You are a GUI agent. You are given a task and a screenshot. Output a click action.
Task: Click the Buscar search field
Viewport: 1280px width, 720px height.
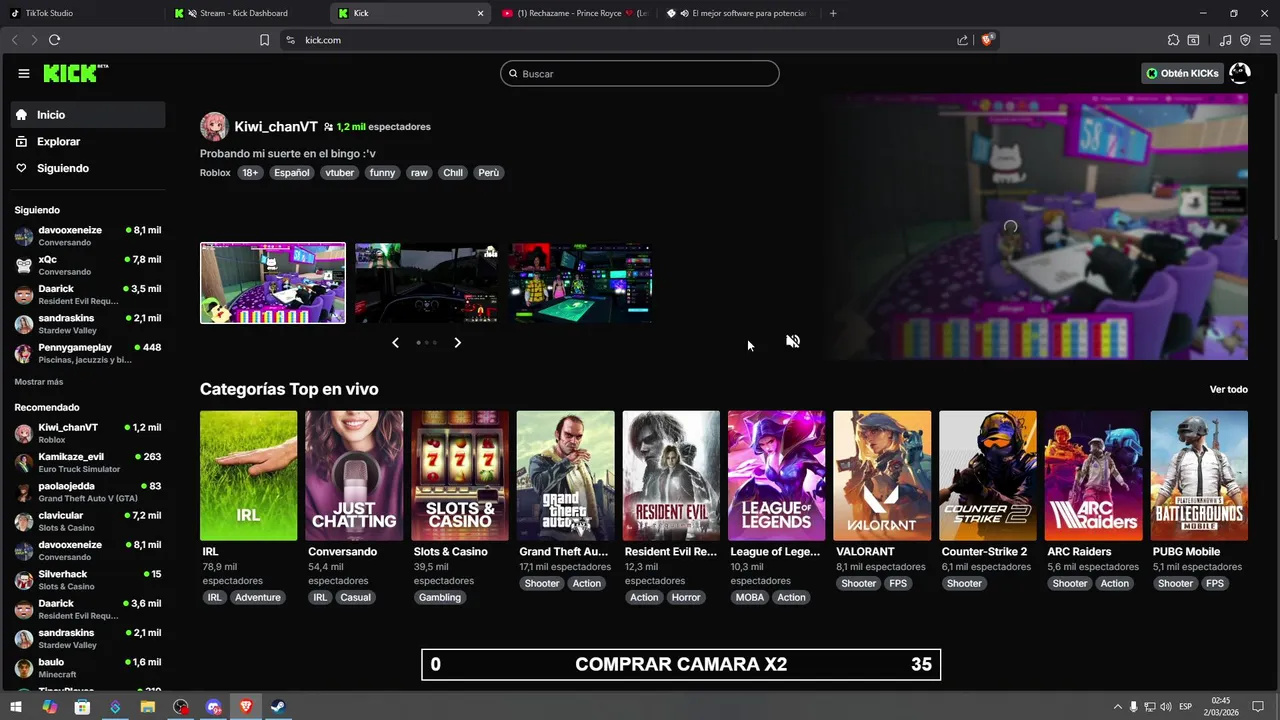pos(640,73)
